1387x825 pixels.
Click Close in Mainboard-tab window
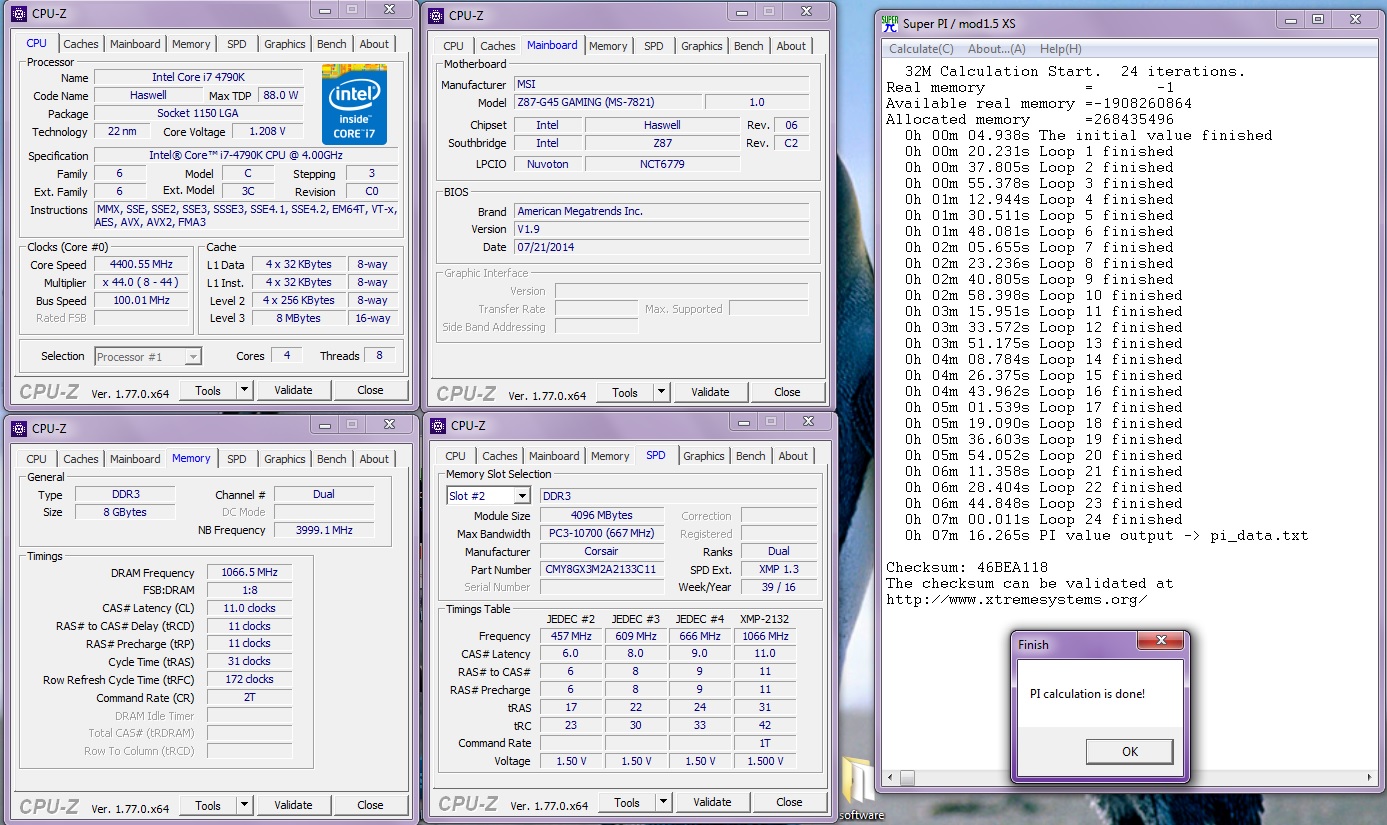[x=787, y=393]
